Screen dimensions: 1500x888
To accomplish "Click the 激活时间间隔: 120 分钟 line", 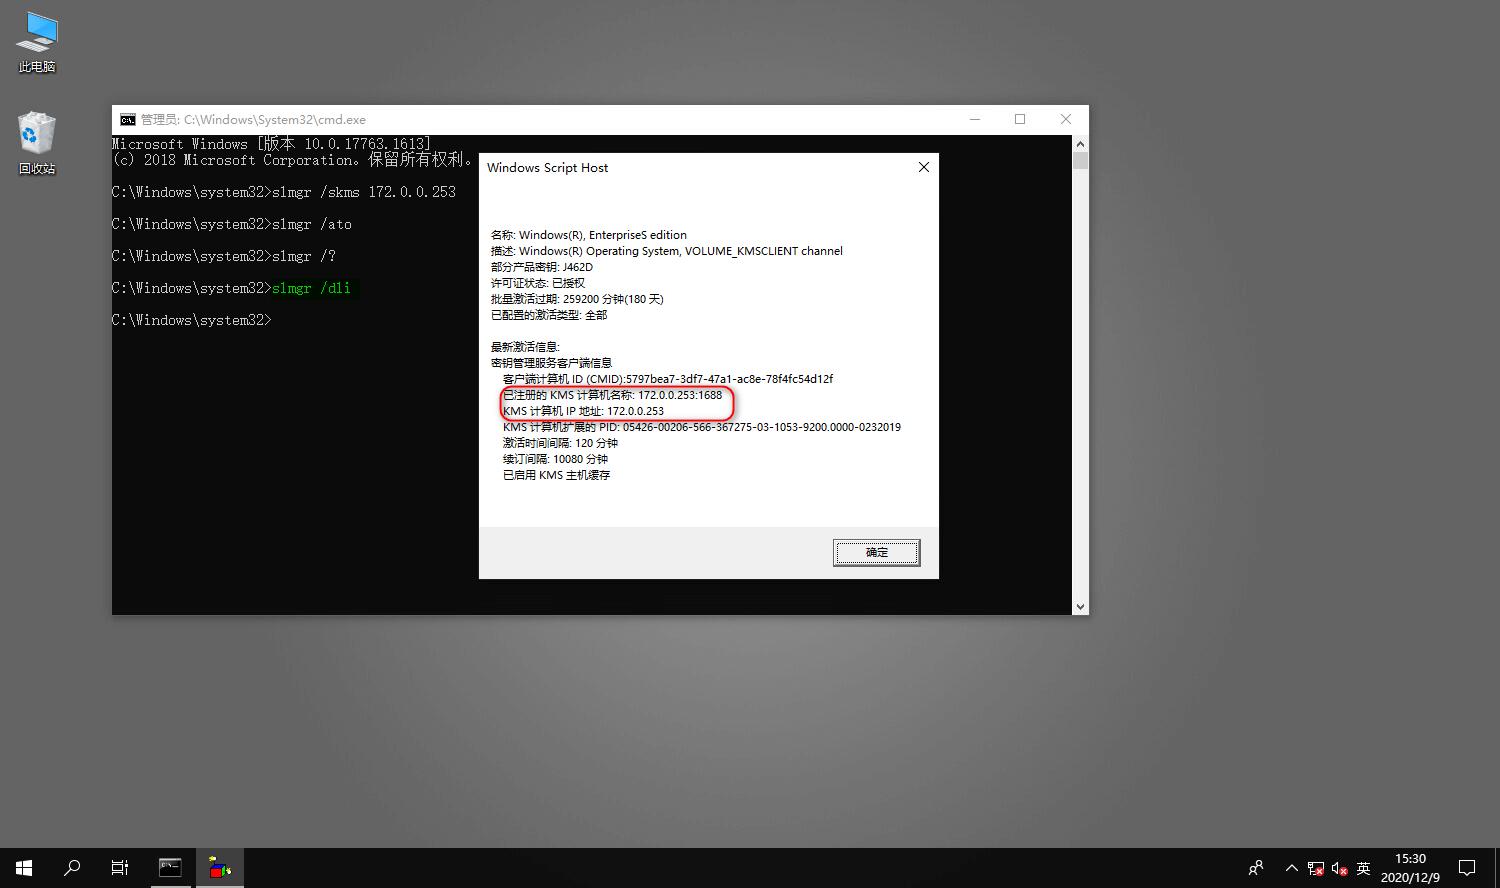I will [x=560, y=443].
